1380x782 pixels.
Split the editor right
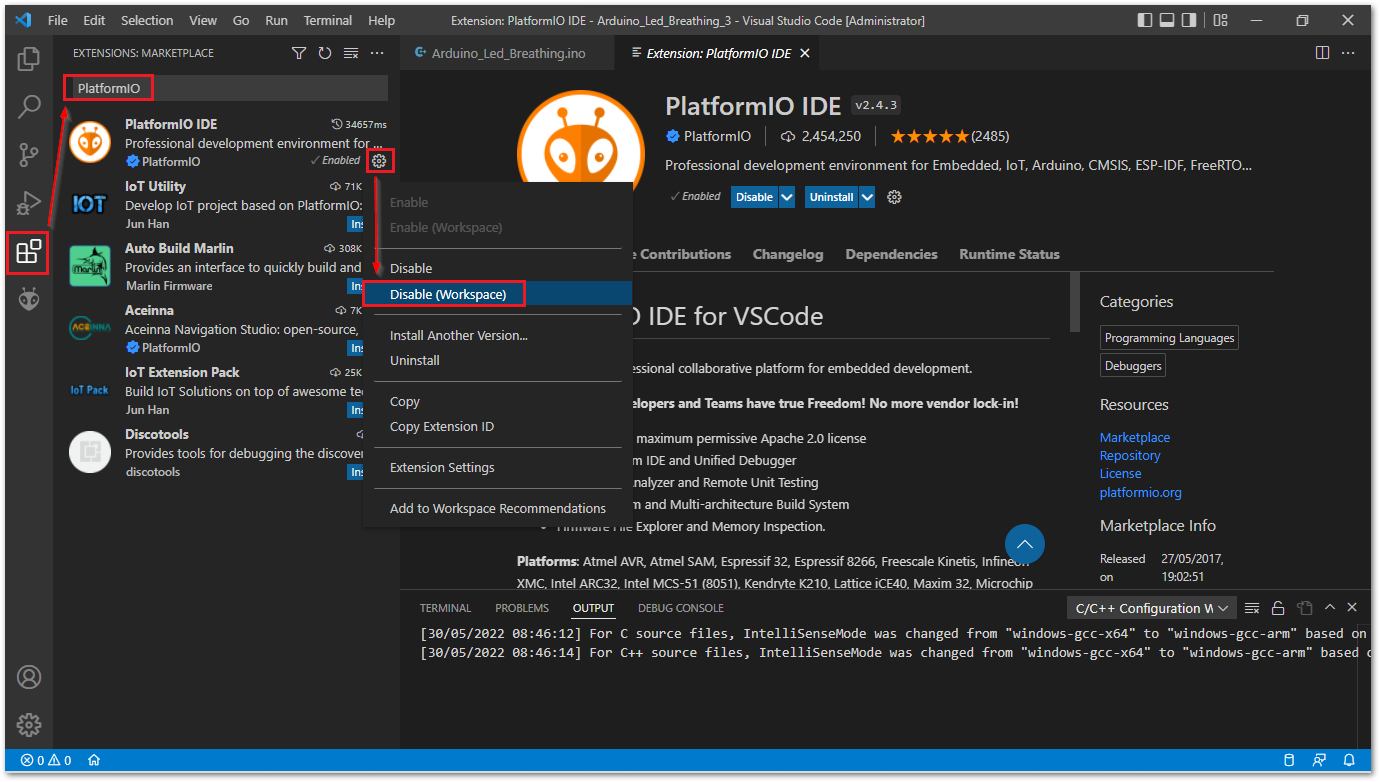(x=1322, y=53)
